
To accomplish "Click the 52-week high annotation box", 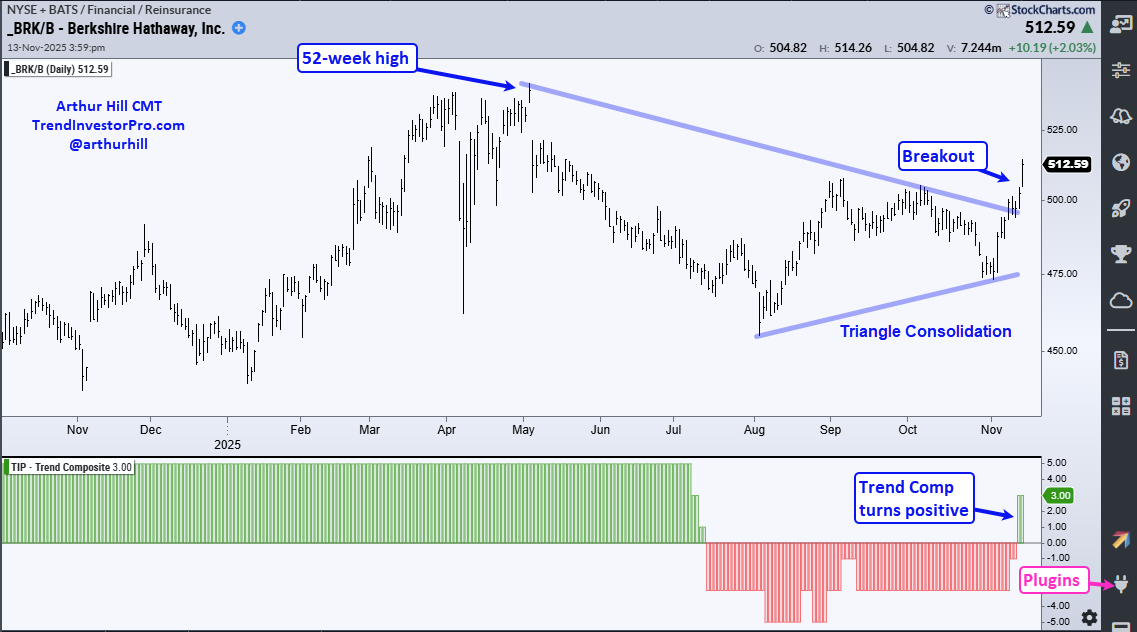I will [x=355, y=58].
